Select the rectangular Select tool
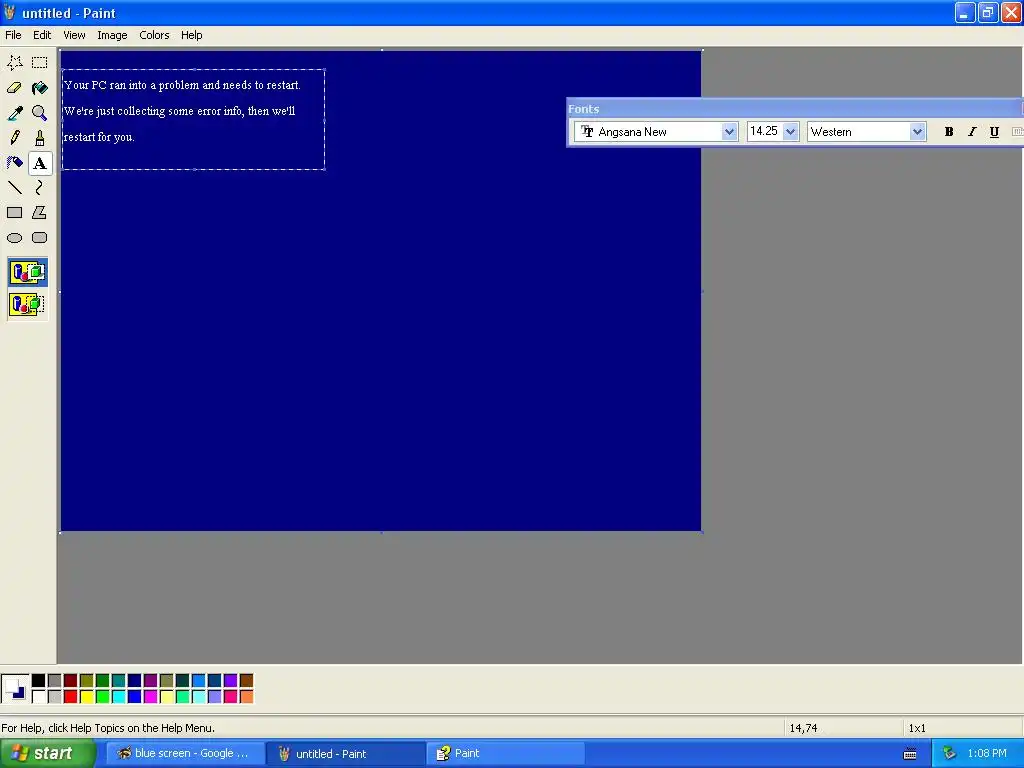 click(x=40, y=63)
